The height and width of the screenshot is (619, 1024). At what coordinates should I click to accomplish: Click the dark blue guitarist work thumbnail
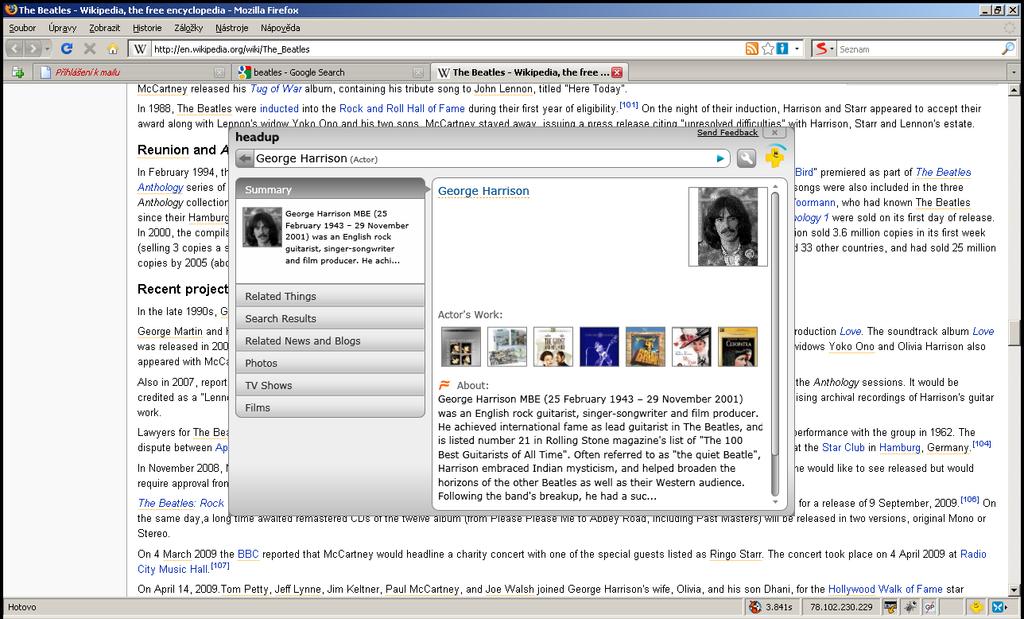[x=599, y=347]
